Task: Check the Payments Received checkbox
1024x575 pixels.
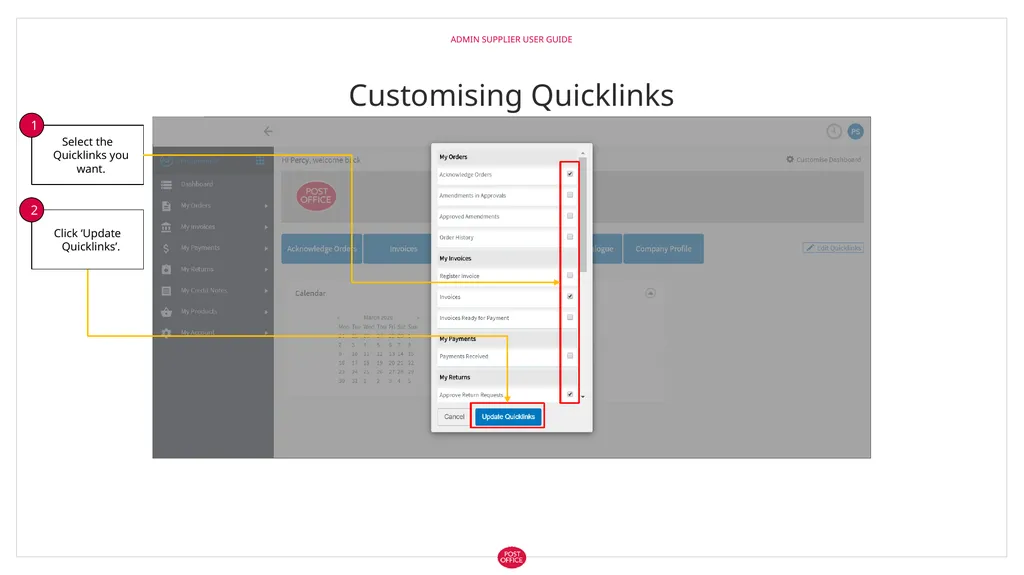Action: click(570, 355)
